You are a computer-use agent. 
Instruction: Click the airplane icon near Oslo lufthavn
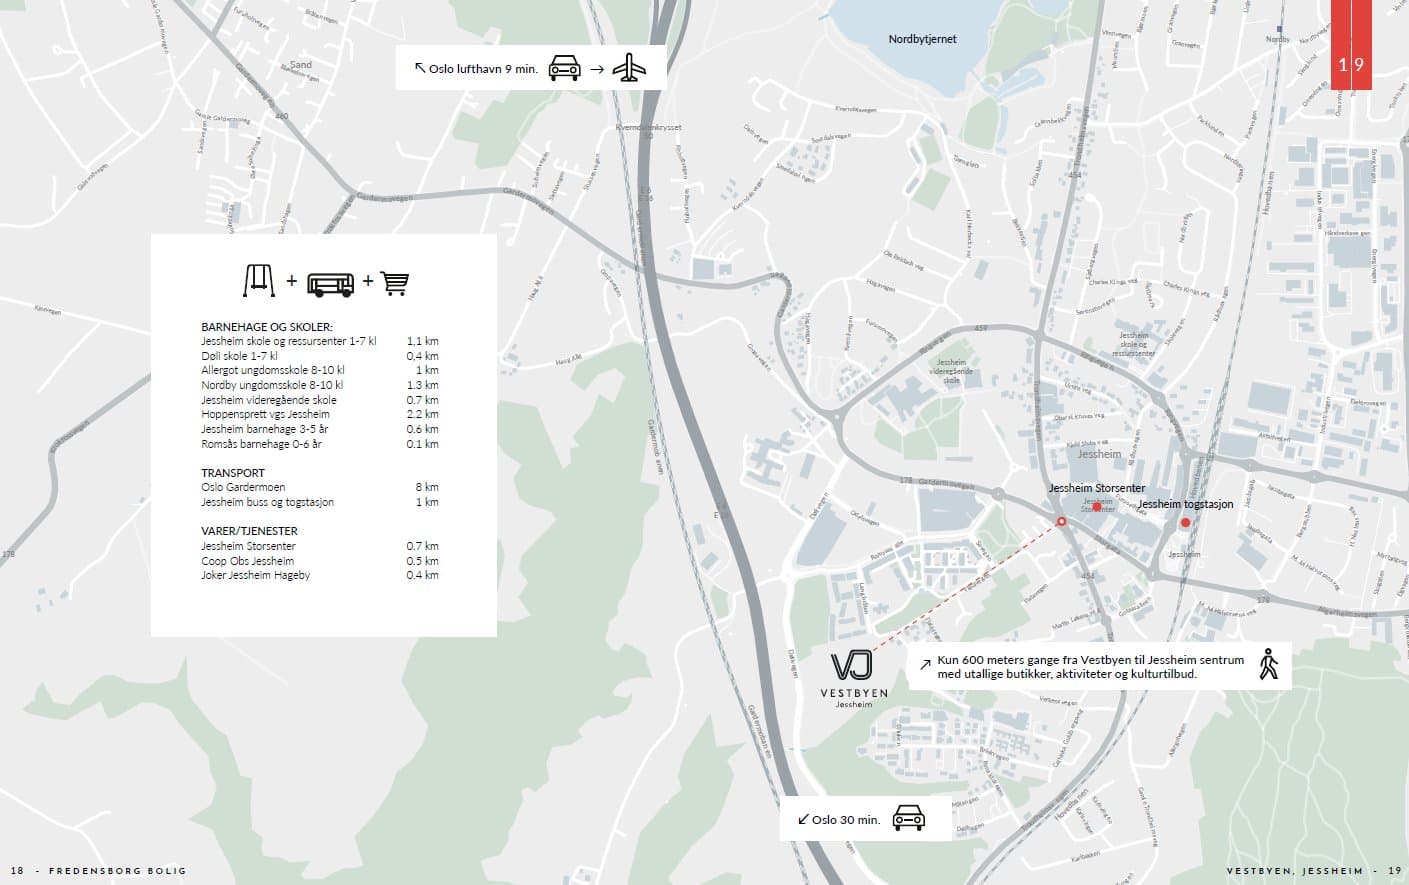click(629, 68)
